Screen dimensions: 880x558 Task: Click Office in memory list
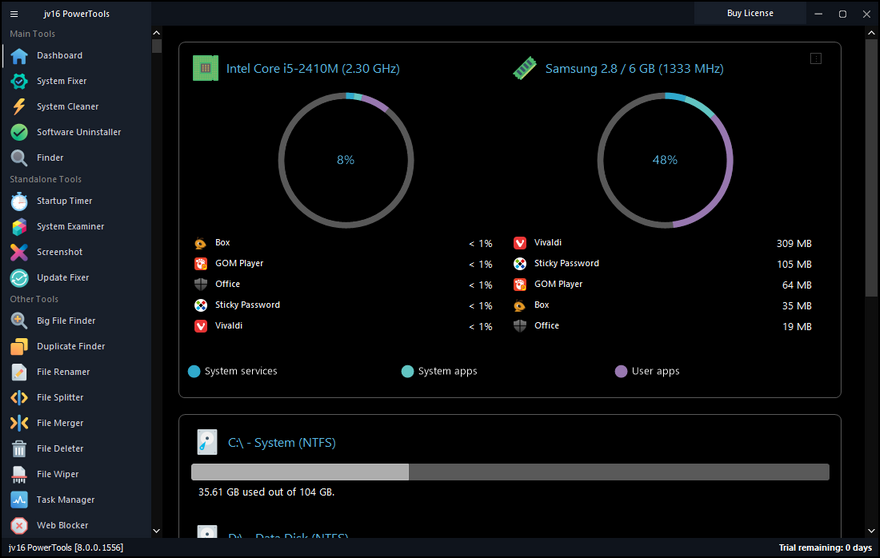point(547,326)
